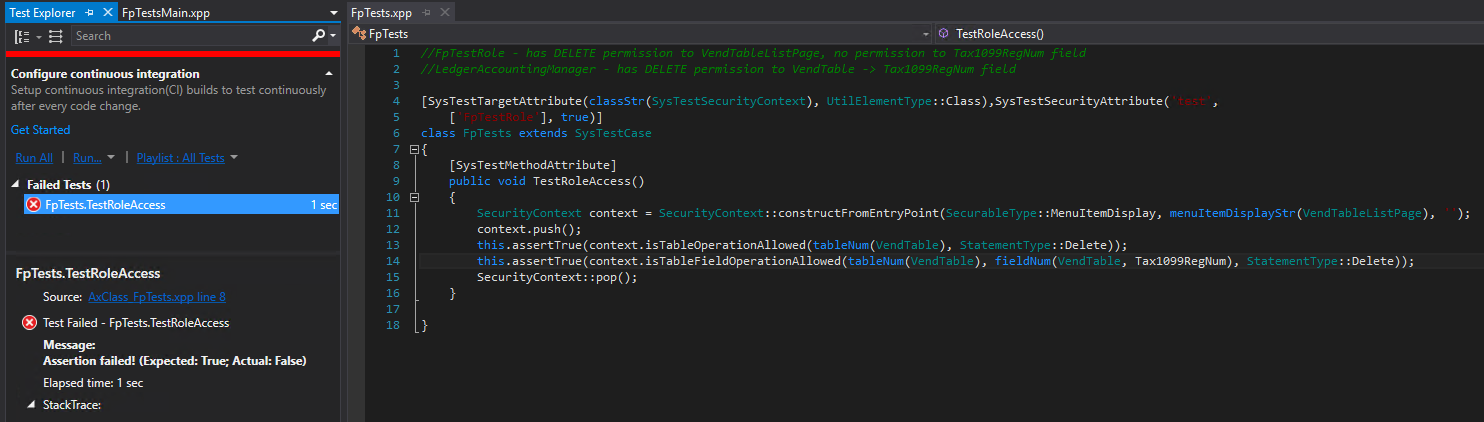Click the failed icon beside FpTests.TestRoleAccess row

point(34,204)
